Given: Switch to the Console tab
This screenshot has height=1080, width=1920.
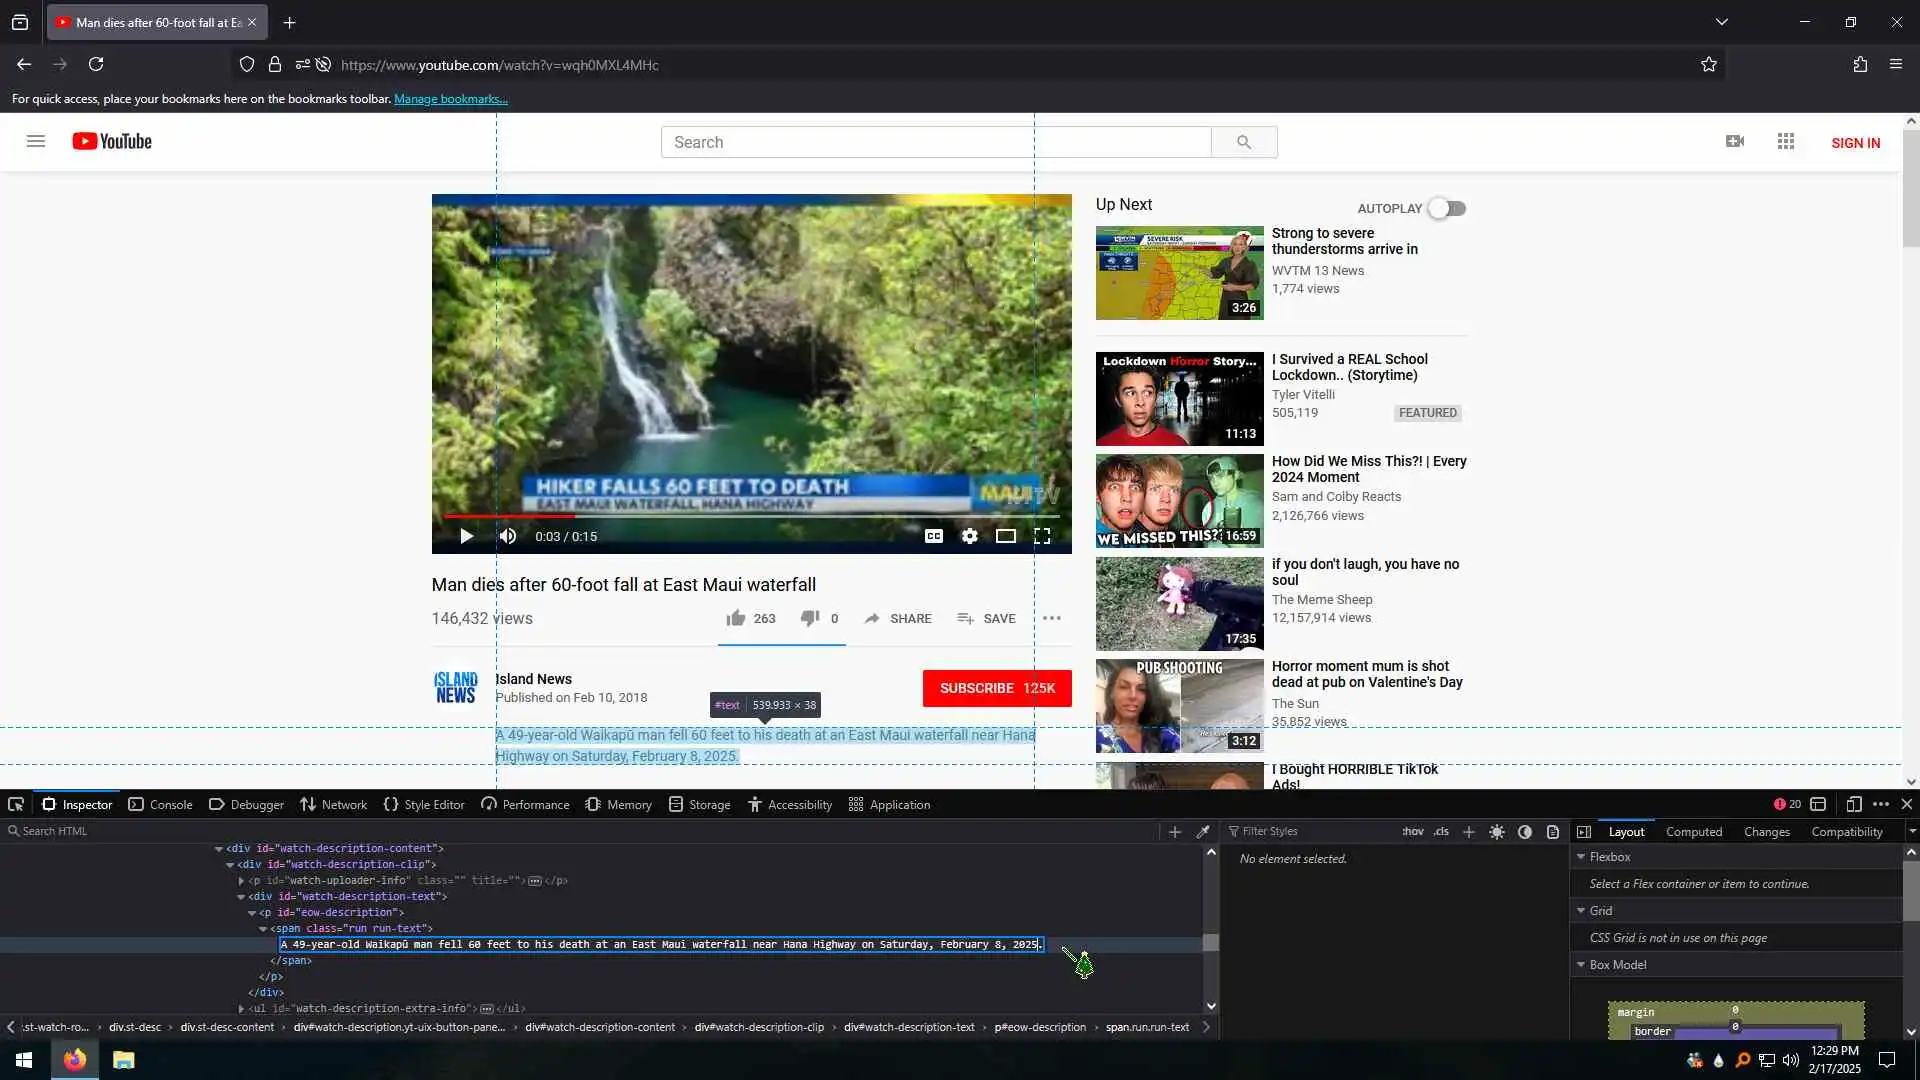Looking at the screenshot, I should [161, 804].
